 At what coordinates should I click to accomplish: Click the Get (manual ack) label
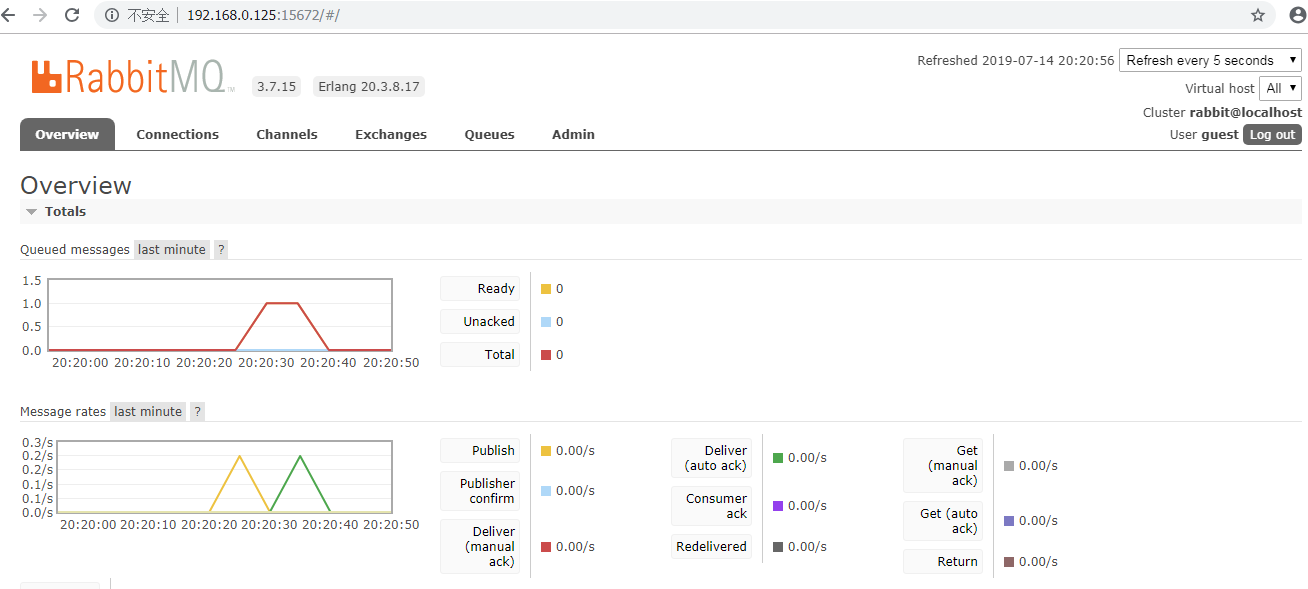943,465
